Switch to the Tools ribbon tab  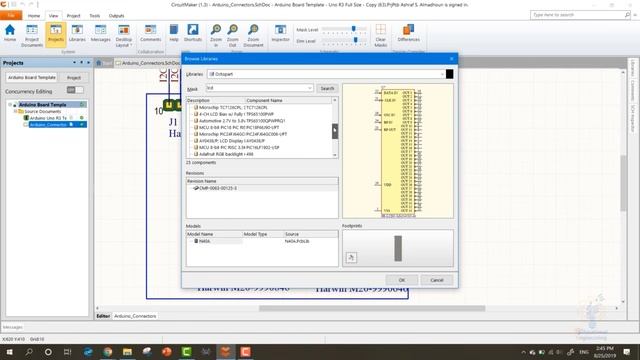tap(95, 16)
